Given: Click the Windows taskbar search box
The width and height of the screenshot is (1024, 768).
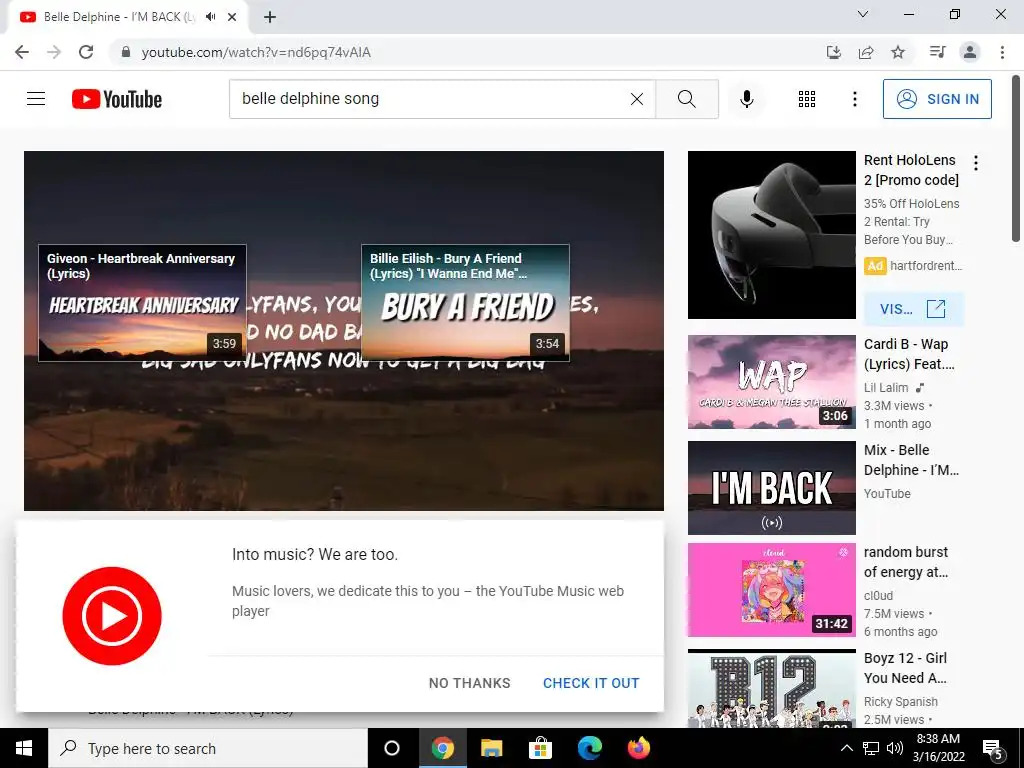Looking at the screenshot, I should click(x=208, y=748).
